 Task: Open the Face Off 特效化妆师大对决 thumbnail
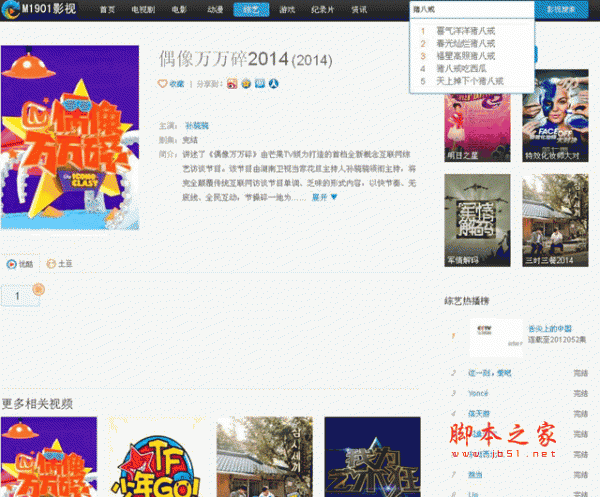[x=555, y=116]
